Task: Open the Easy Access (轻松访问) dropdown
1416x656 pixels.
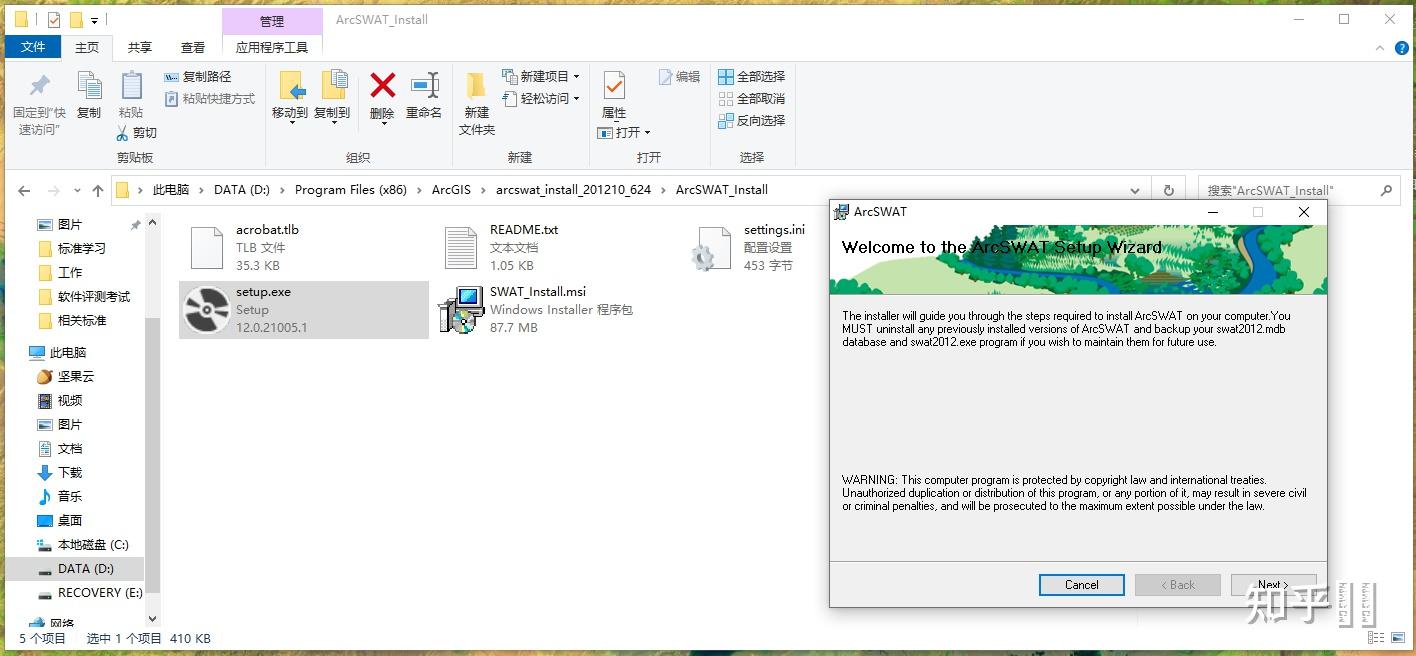Action: point(542,98)
